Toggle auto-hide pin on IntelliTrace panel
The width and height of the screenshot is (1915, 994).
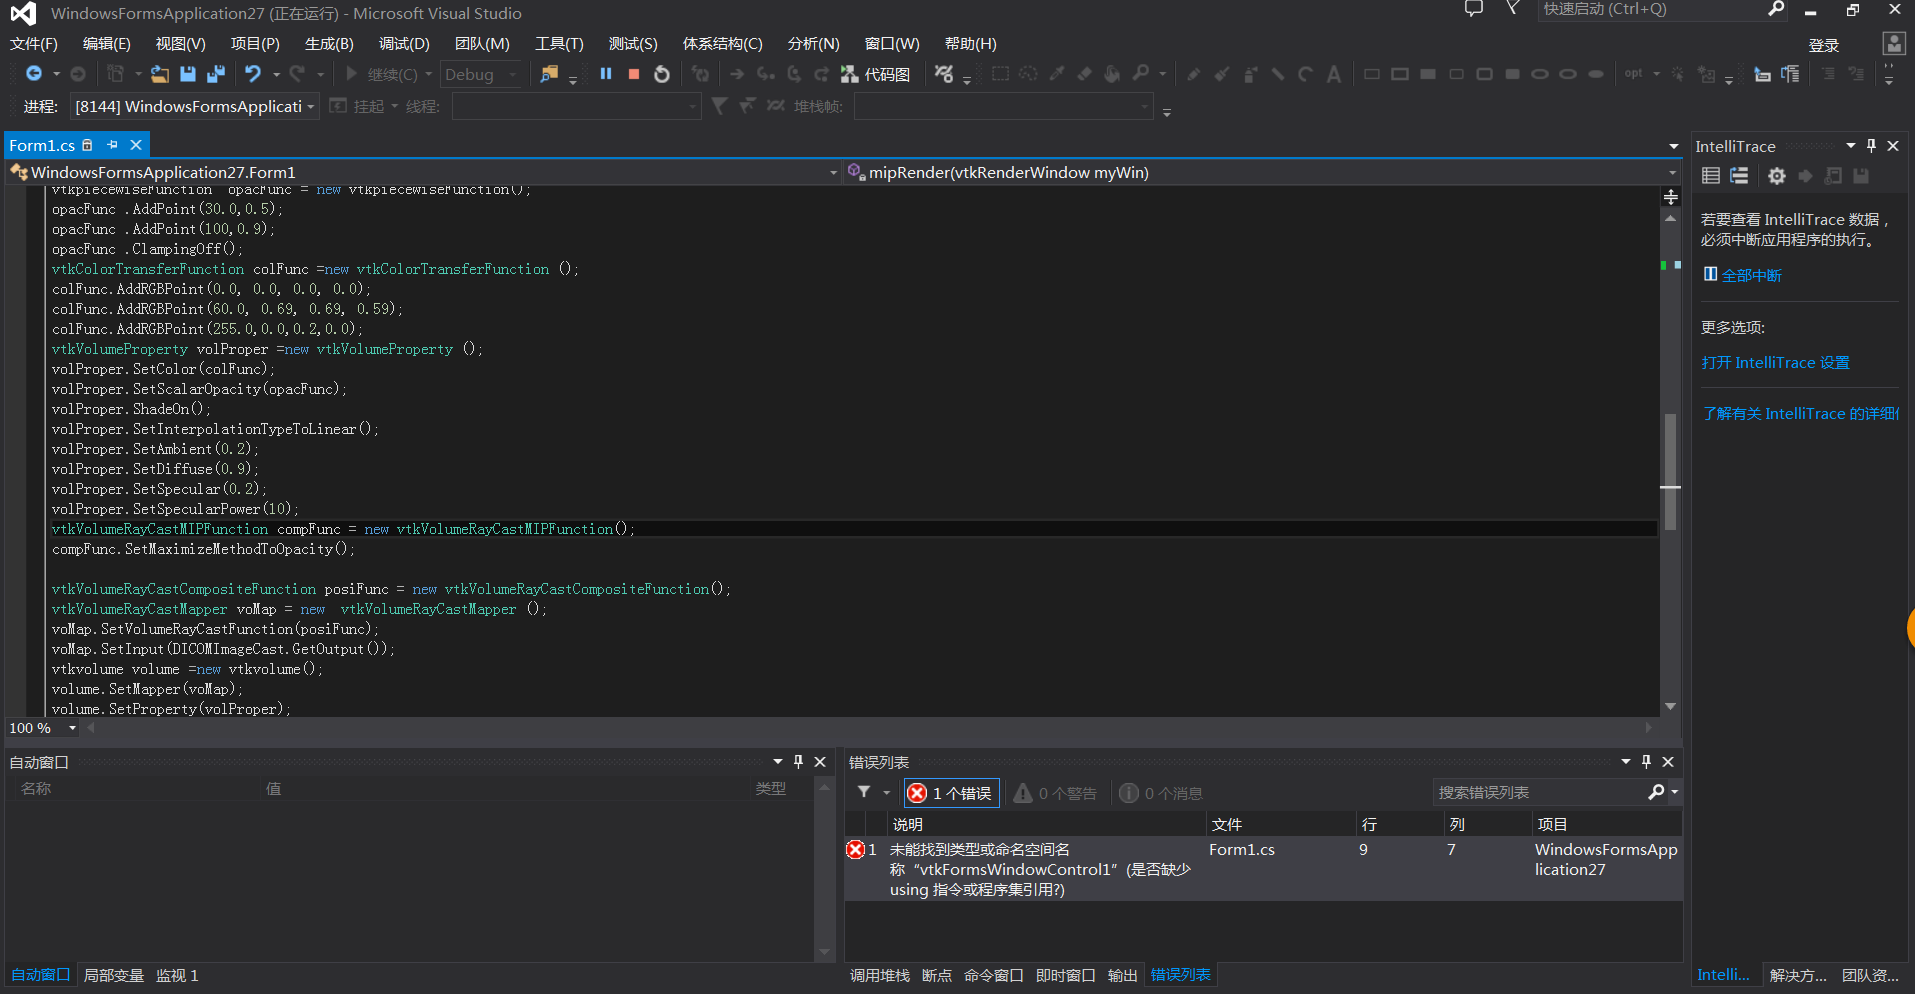tap(1871, 146)
